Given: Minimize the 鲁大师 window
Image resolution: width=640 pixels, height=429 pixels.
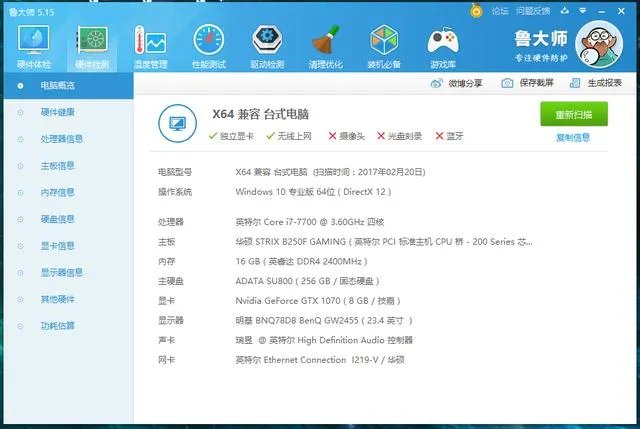Looking at the screenshot, I should [x=602, y=11].
